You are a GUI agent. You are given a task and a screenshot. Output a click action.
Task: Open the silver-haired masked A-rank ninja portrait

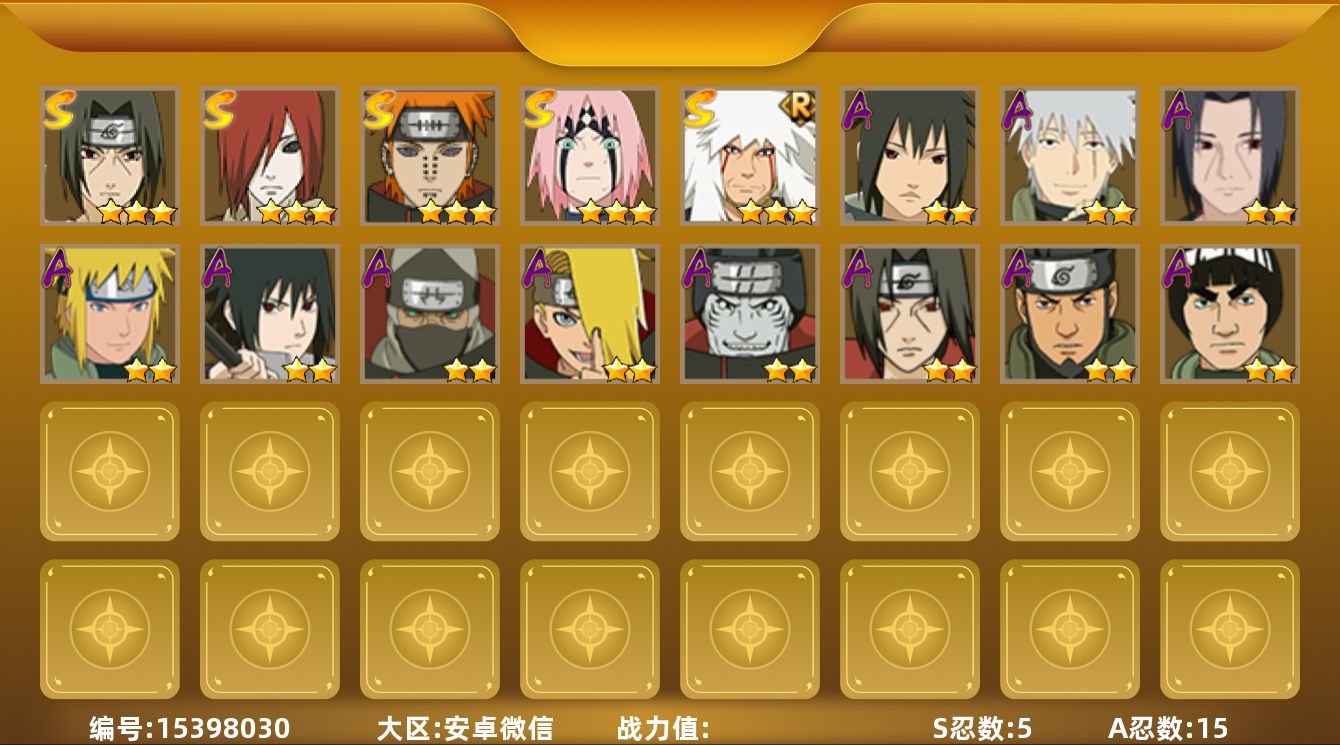[1069, 156]
